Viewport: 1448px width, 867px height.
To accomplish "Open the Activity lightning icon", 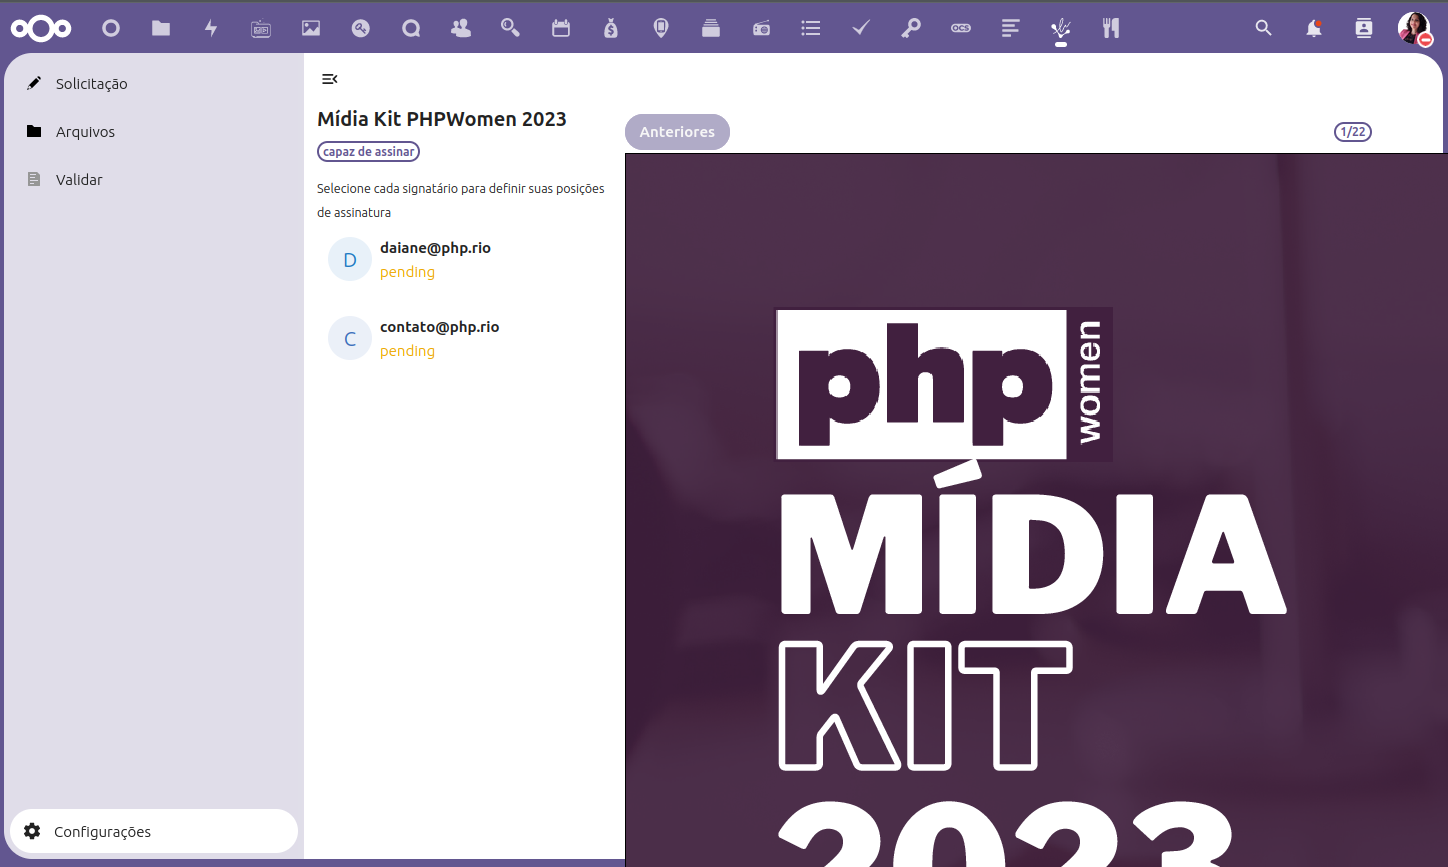I will coord(211,28).
